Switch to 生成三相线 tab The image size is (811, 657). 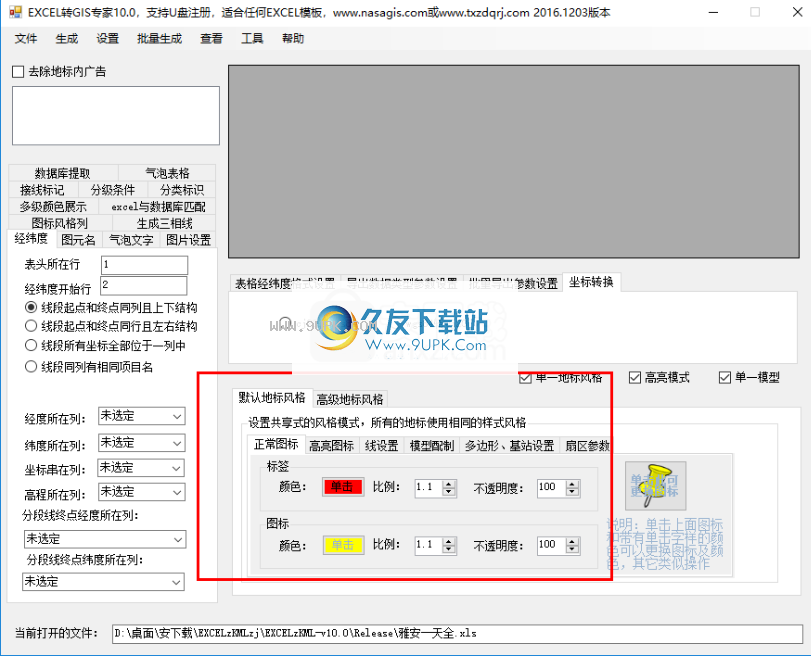[164, 223]
